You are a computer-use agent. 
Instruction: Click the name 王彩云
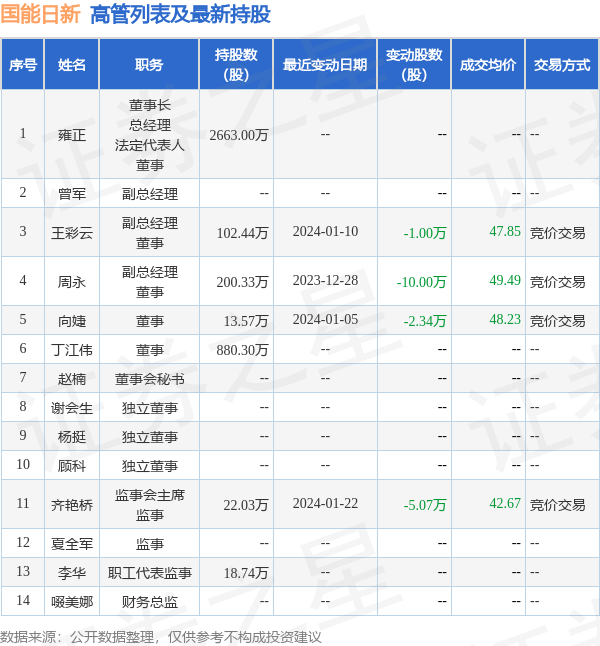tap(72, 233)
